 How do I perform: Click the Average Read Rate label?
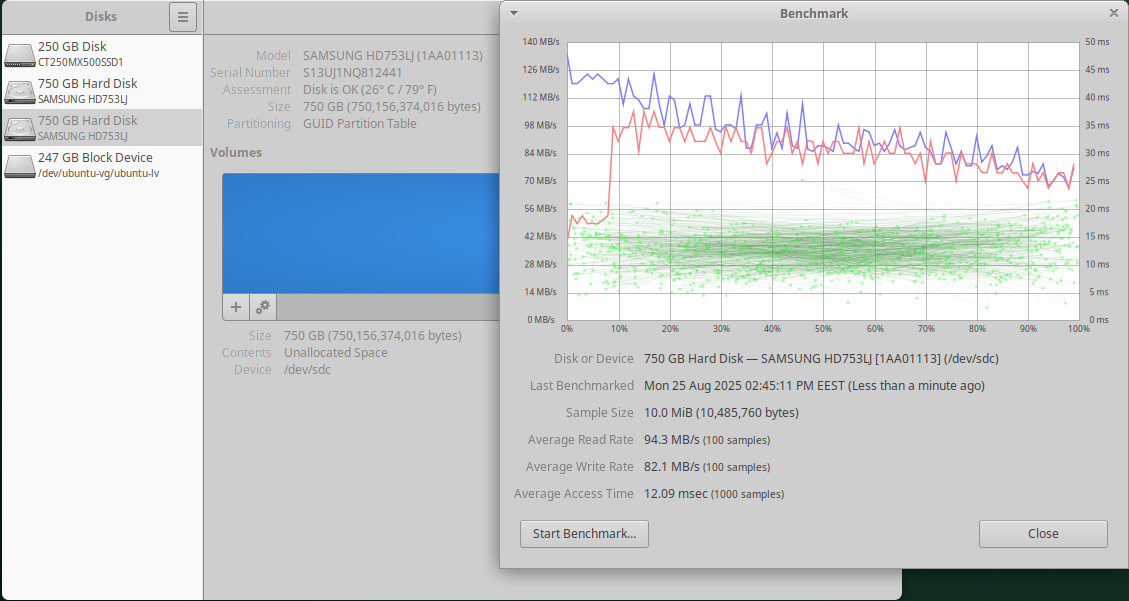580,440
